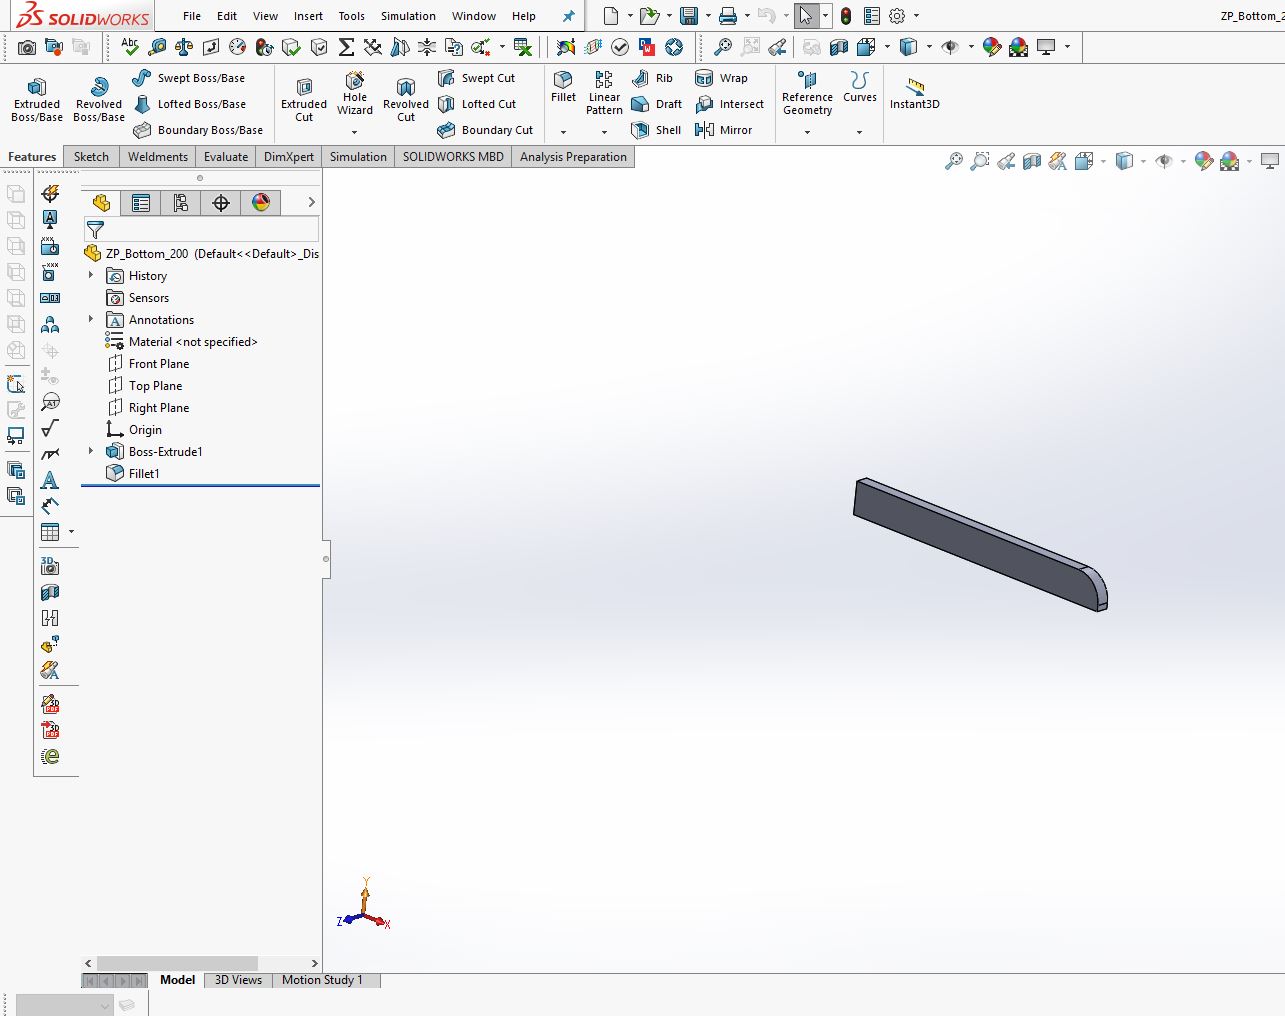The image size is (1285, 1016).
Task: Click the Rebuild traffic light icon
Action: click(846, 16)
